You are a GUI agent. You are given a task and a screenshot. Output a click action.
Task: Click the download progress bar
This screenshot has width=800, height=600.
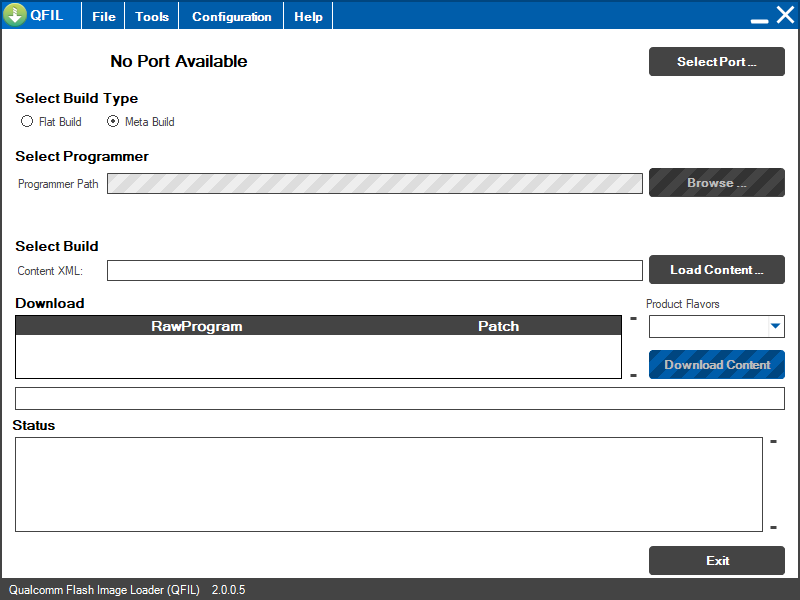tap(399, 398)
